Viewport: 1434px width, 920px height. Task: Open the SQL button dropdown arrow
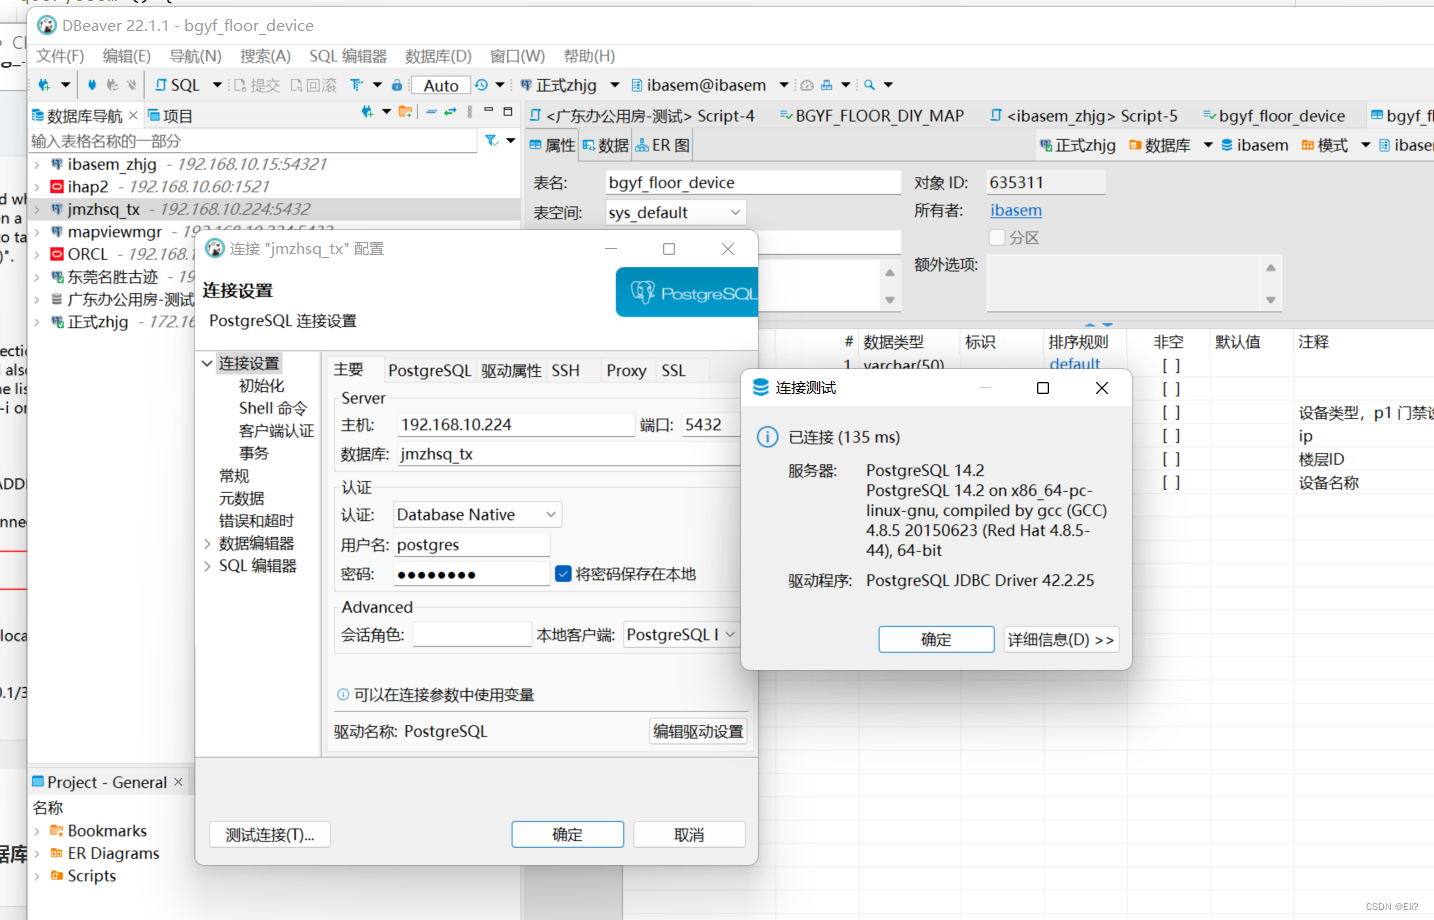(x=217, y=85)
